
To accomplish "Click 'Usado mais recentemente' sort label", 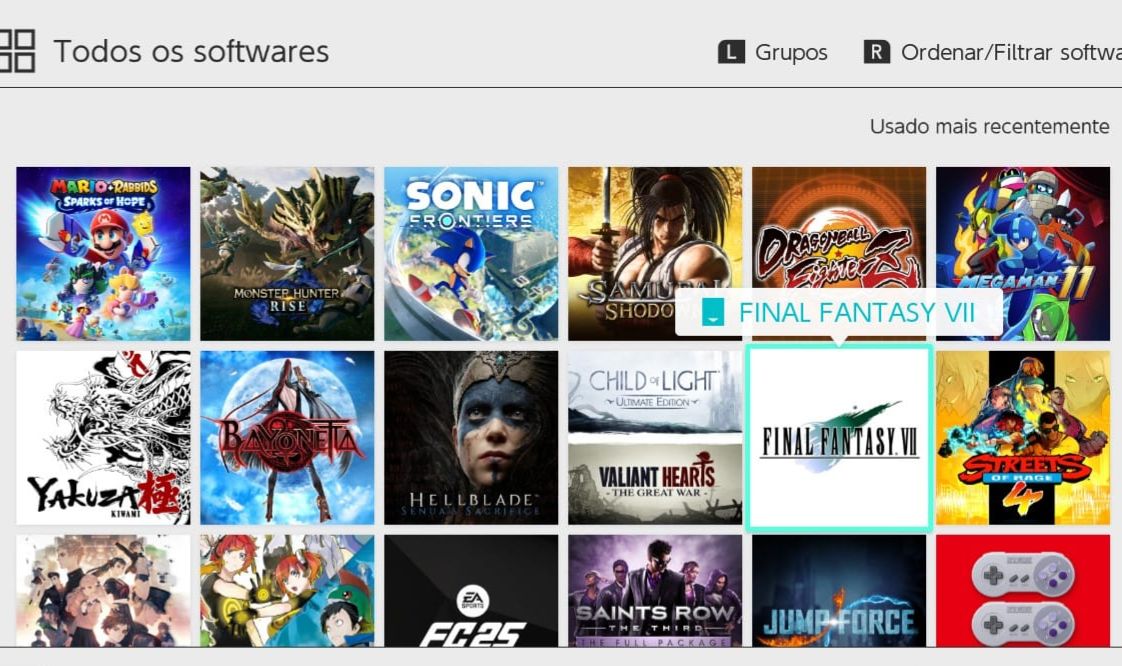I will coord(989,126).
